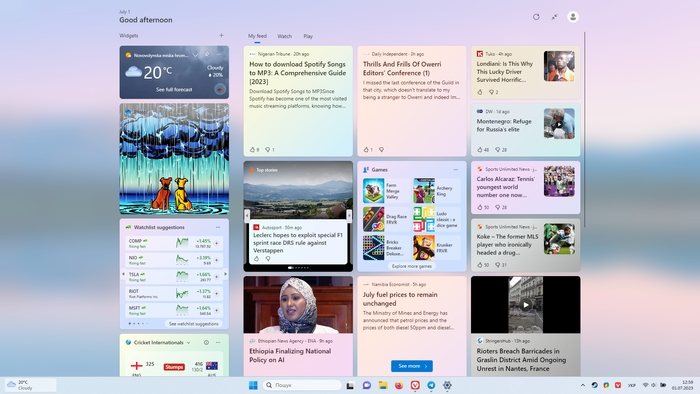Click See more button

pyautogui.click(x=412, y=366)
